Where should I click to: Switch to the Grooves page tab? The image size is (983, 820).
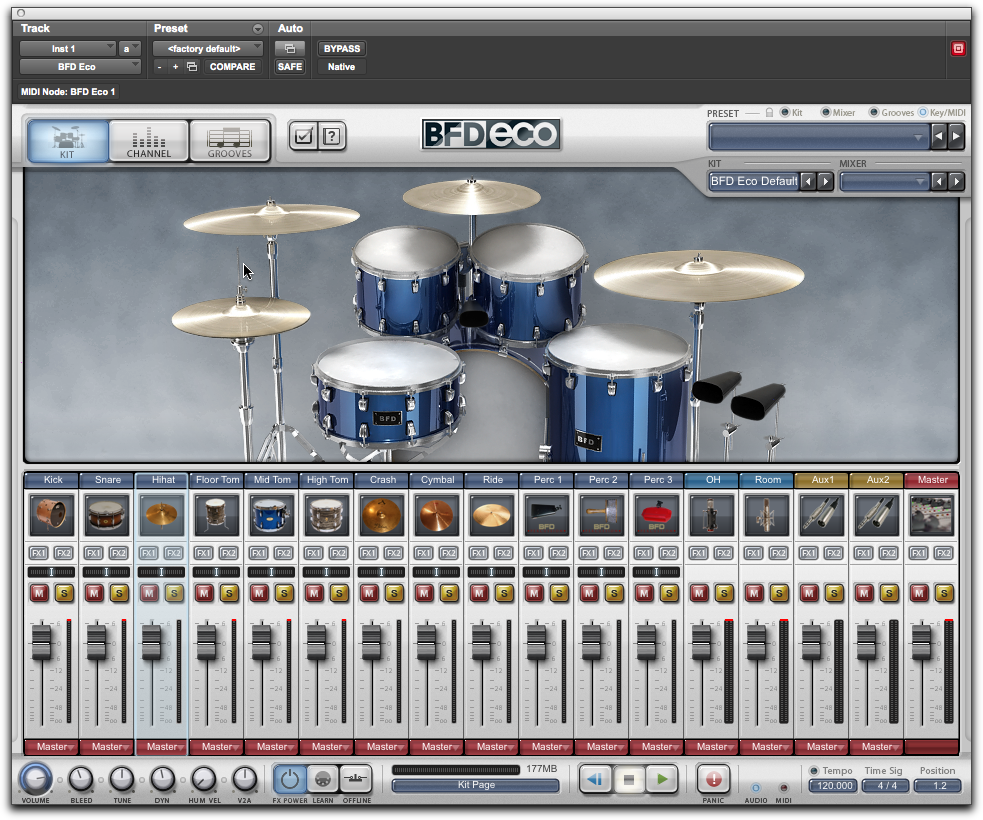(x=229, y=140)
